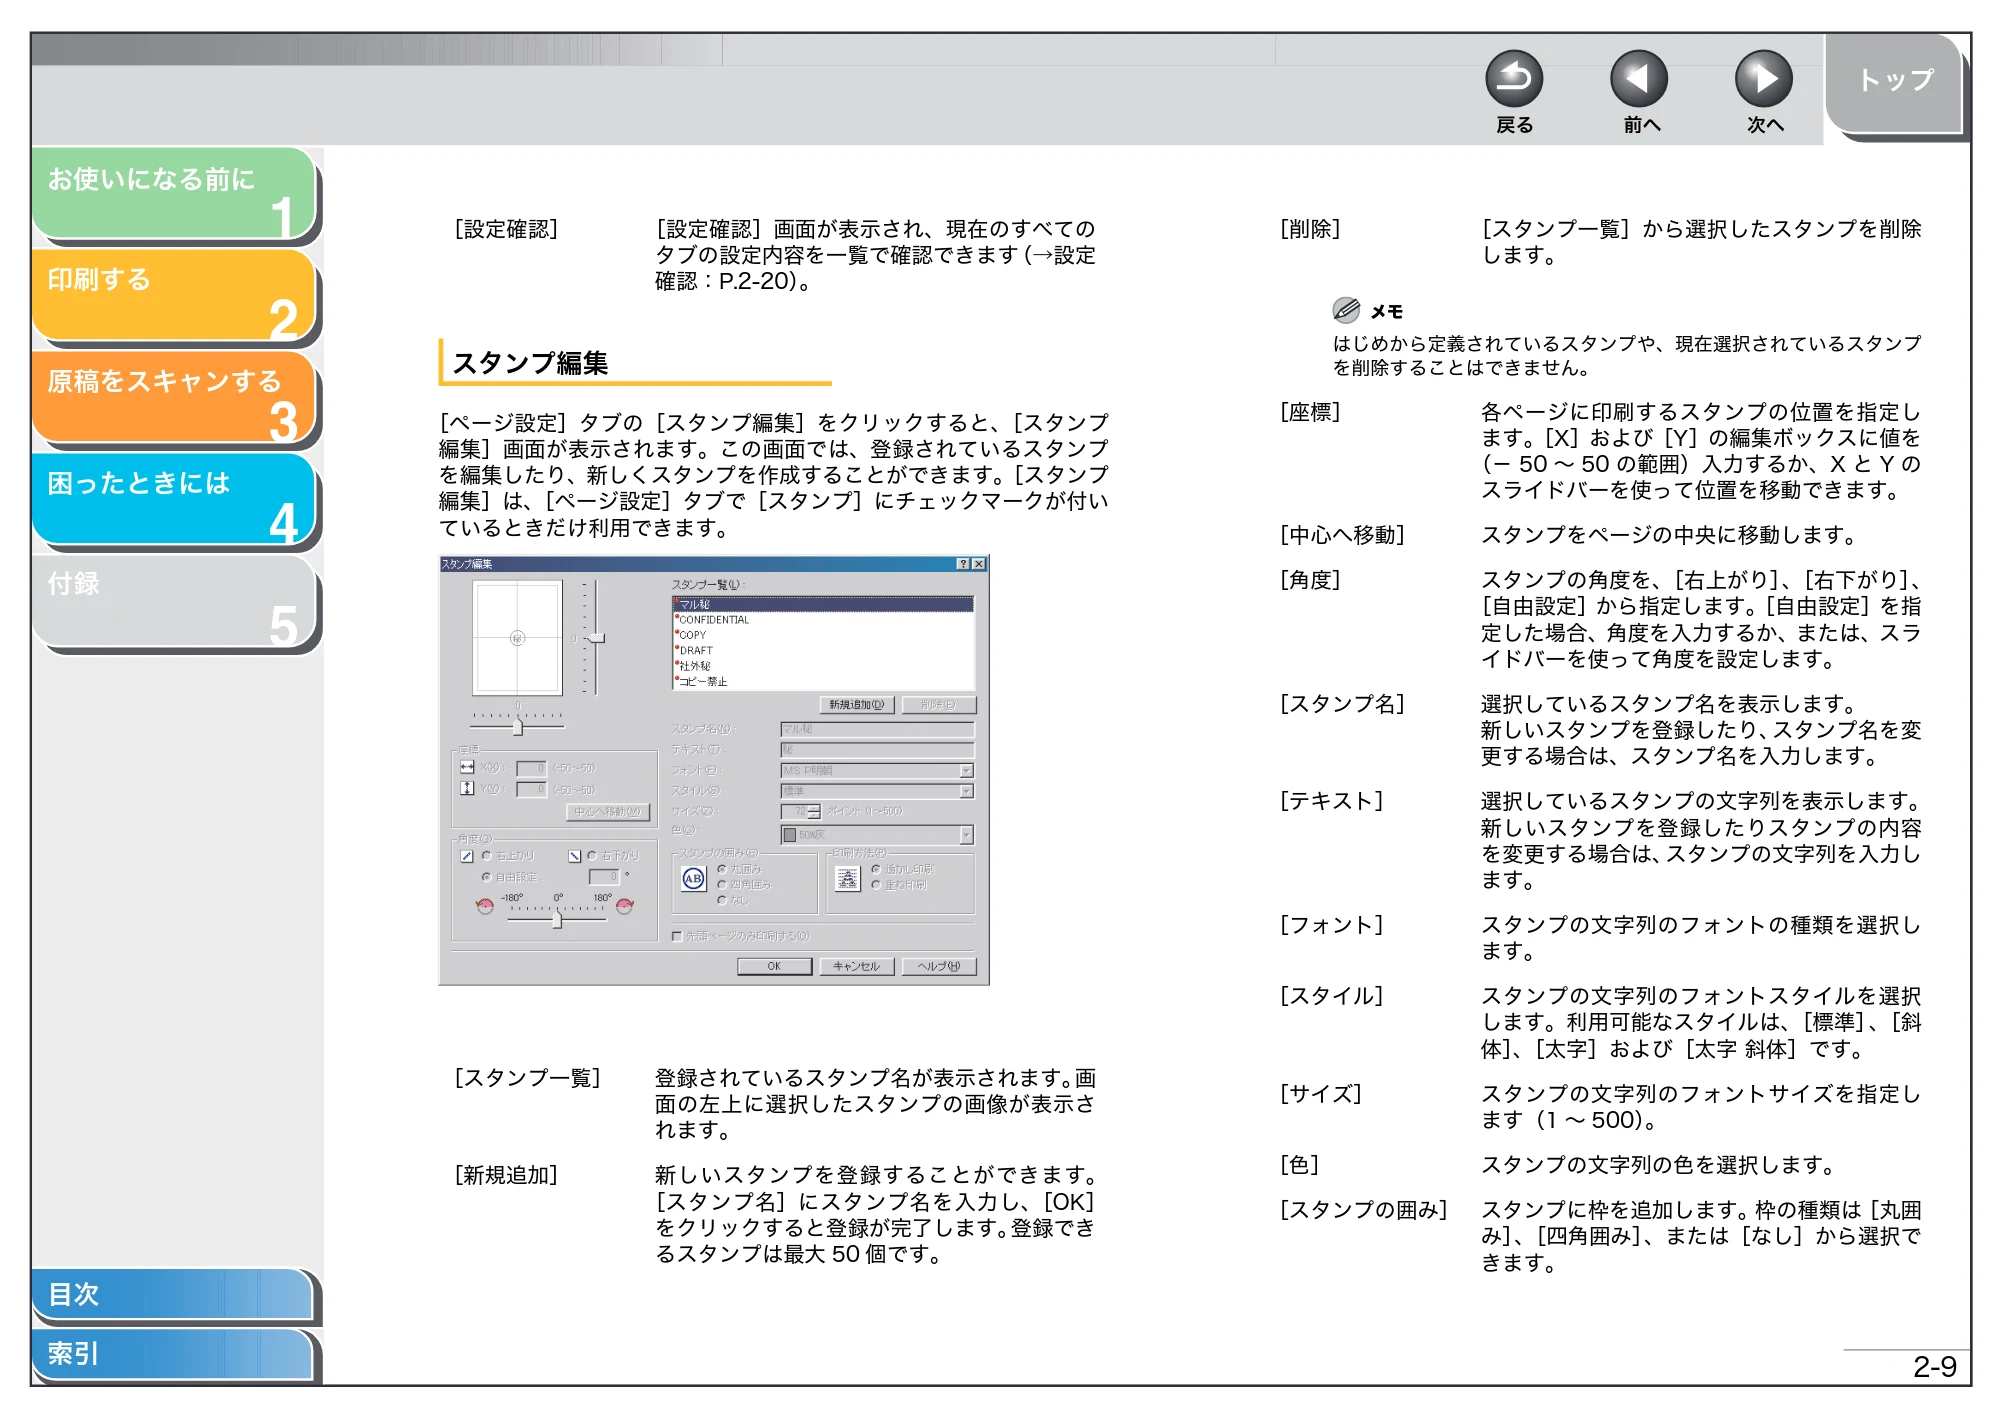Image resolution: width=2000 pixels, height=1415 pixels.
Task: Click the キャンセル button
Action: coord(857,966)
